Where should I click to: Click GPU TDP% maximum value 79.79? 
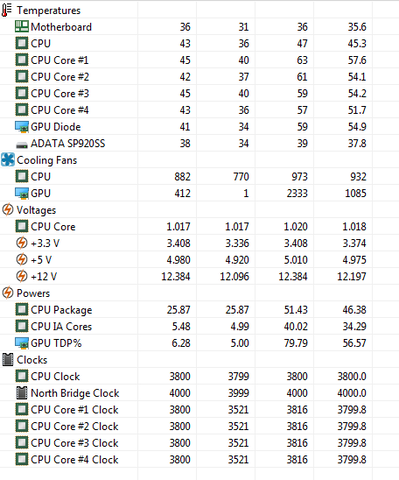point(296,343)
